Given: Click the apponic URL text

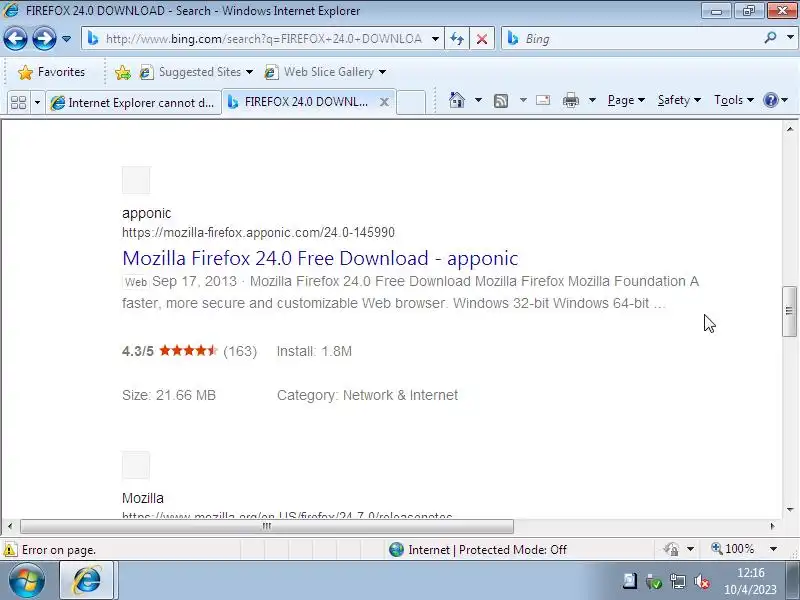Looking at the screenshot, I should tap(258, 233).
